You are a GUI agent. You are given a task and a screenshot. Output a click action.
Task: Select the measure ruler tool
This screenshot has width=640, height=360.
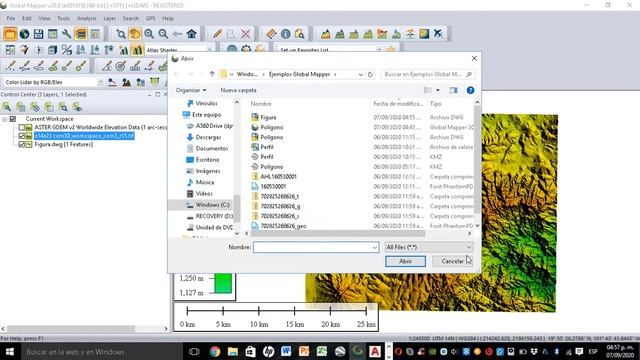tap(271, 33)
